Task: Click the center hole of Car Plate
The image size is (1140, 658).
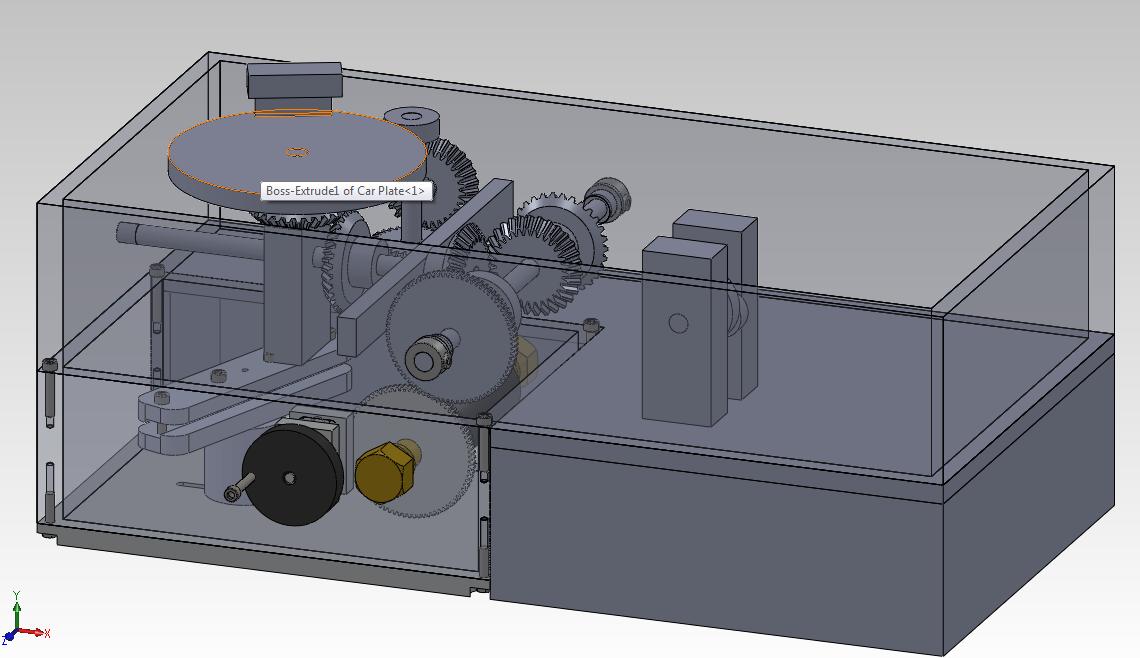Action: coord(296,152)
